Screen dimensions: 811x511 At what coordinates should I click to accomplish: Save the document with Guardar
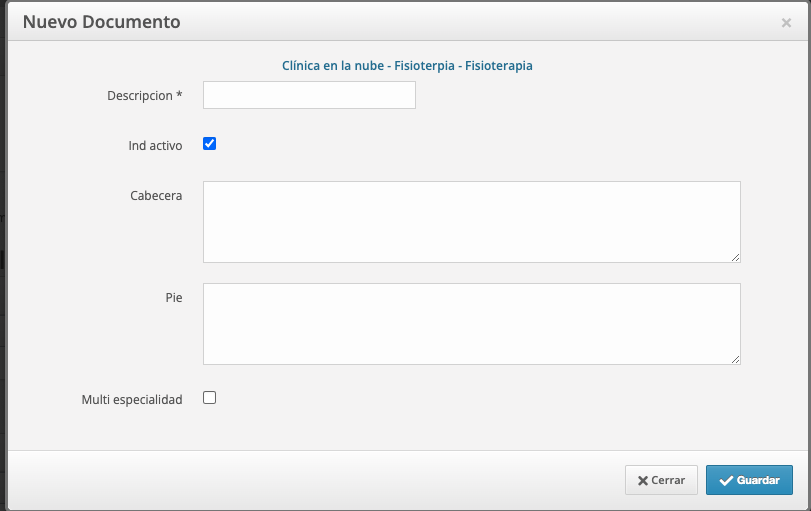click(749, 480)
